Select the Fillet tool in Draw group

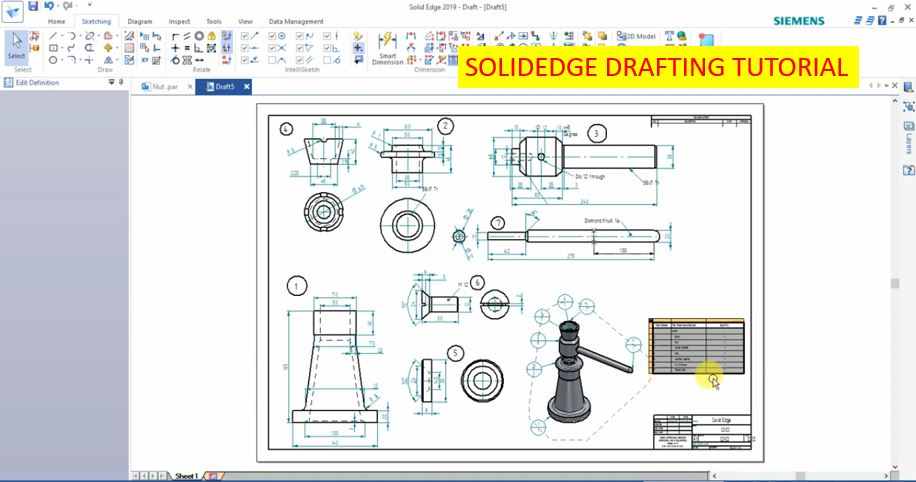71,60
